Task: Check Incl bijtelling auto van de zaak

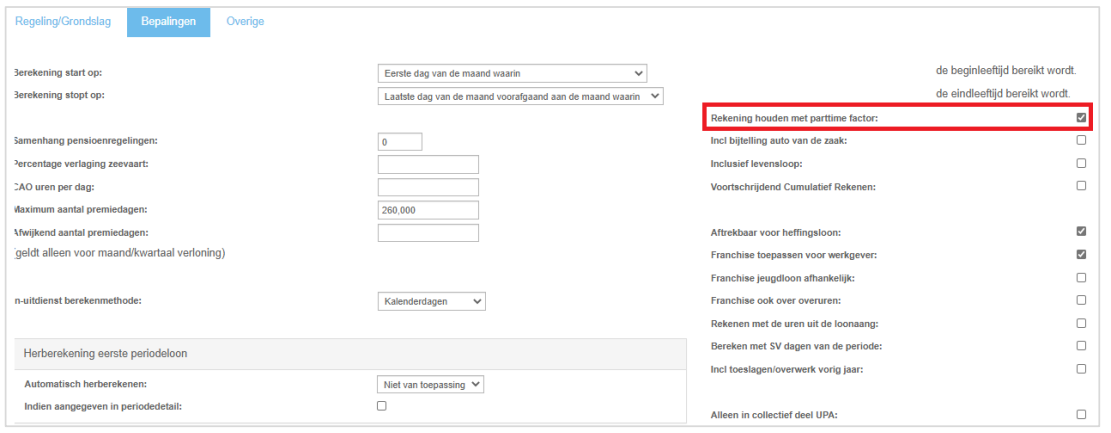Action: coord(1081,140)
